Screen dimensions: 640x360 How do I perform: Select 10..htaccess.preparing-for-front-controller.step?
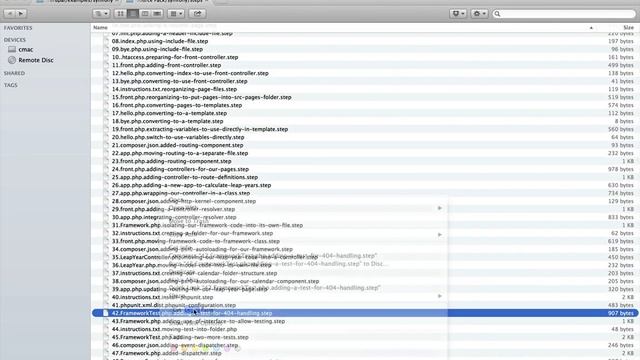pos(175,57)
